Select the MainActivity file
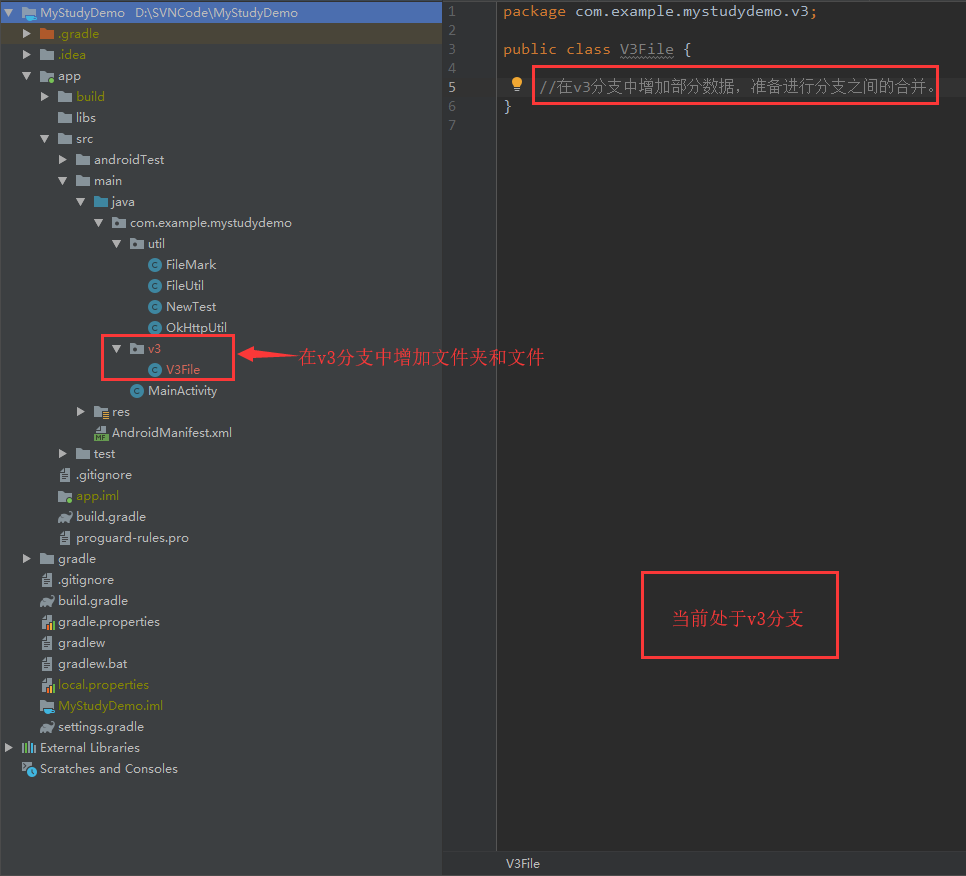Image resolution: width=966 pixels, height=876 pixels. click(182, 391)
